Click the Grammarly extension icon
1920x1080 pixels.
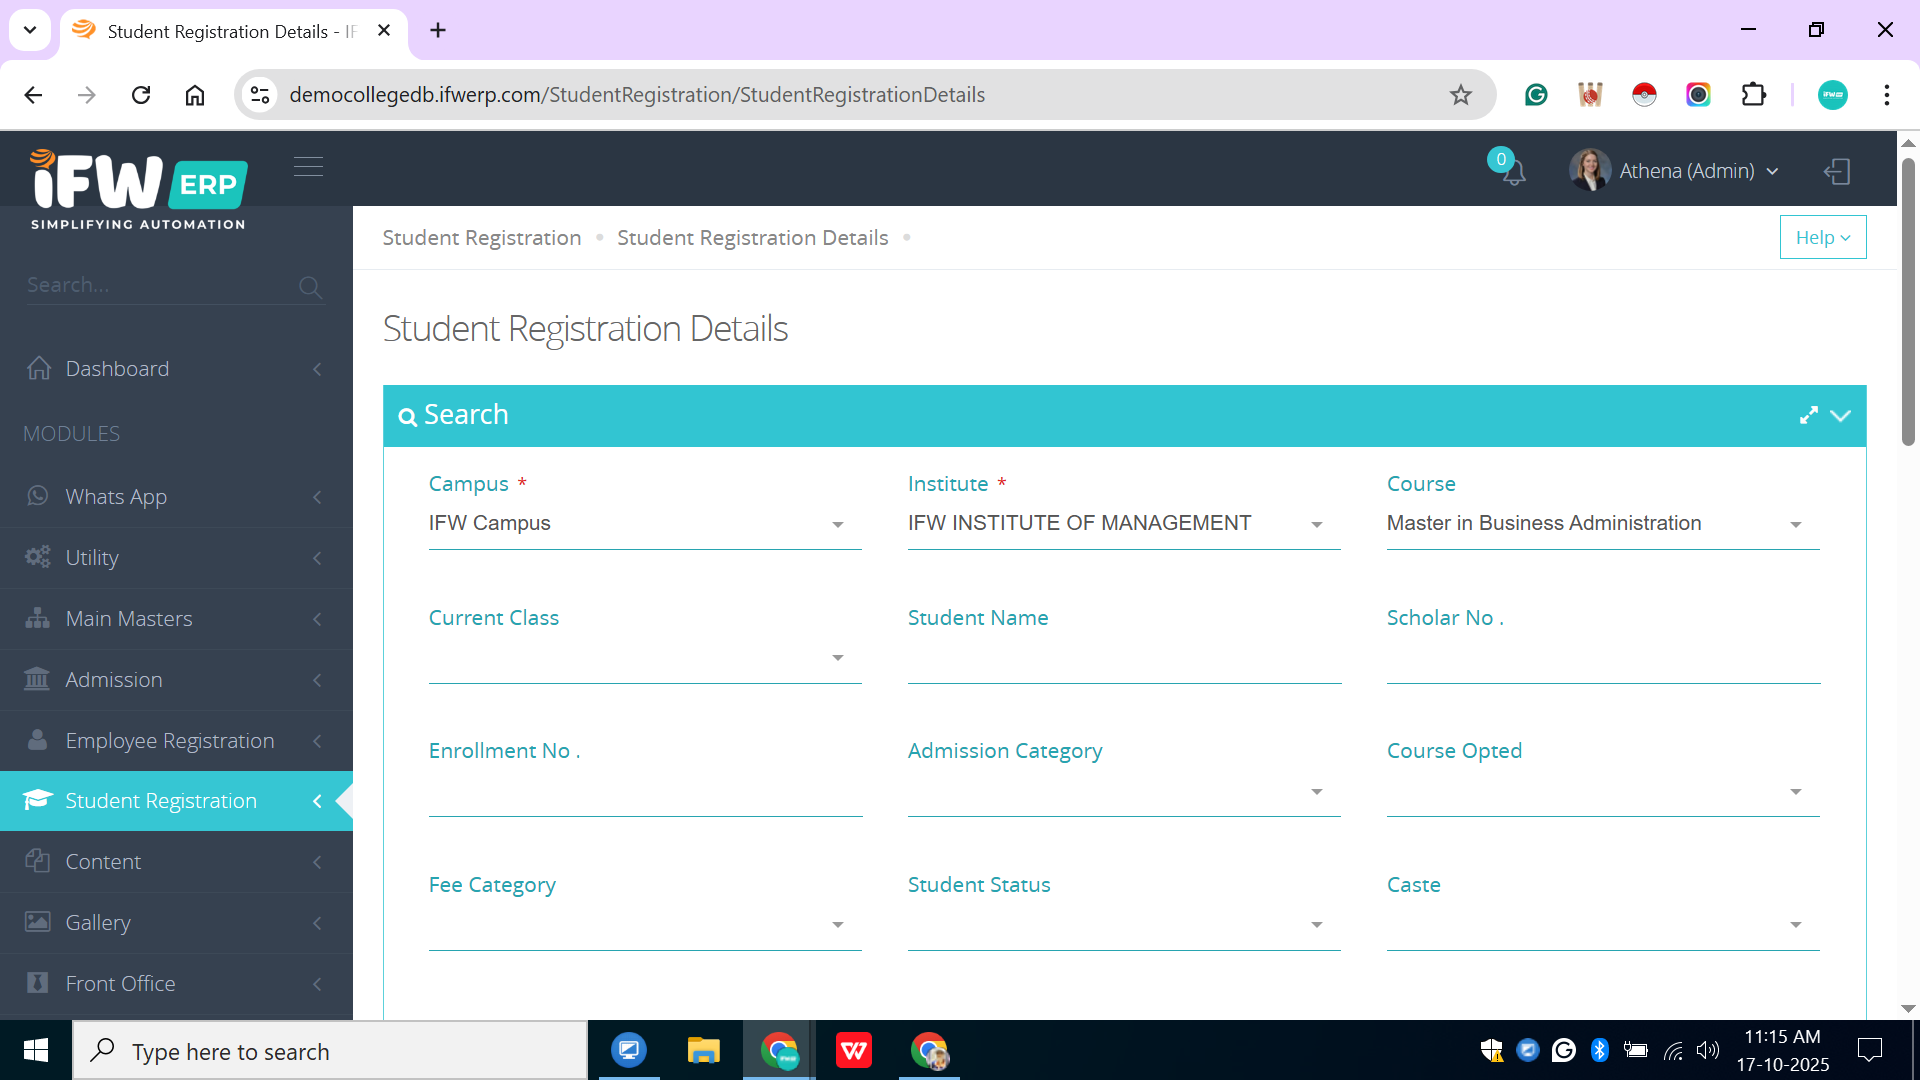coord(1536,95)
